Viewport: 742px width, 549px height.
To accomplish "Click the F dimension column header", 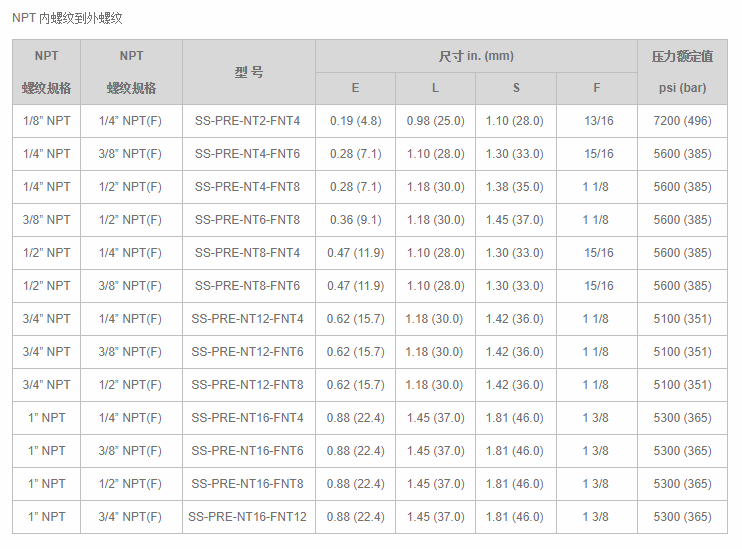I will 597,88.
